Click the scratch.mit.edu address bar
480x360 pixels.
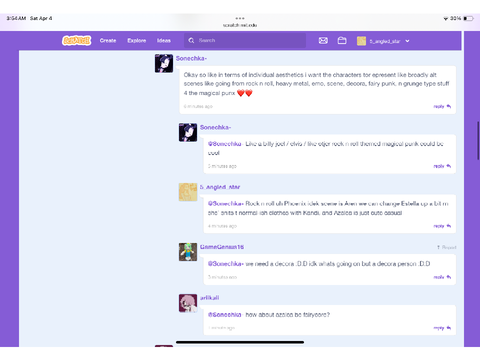click(x=240, y=25)
